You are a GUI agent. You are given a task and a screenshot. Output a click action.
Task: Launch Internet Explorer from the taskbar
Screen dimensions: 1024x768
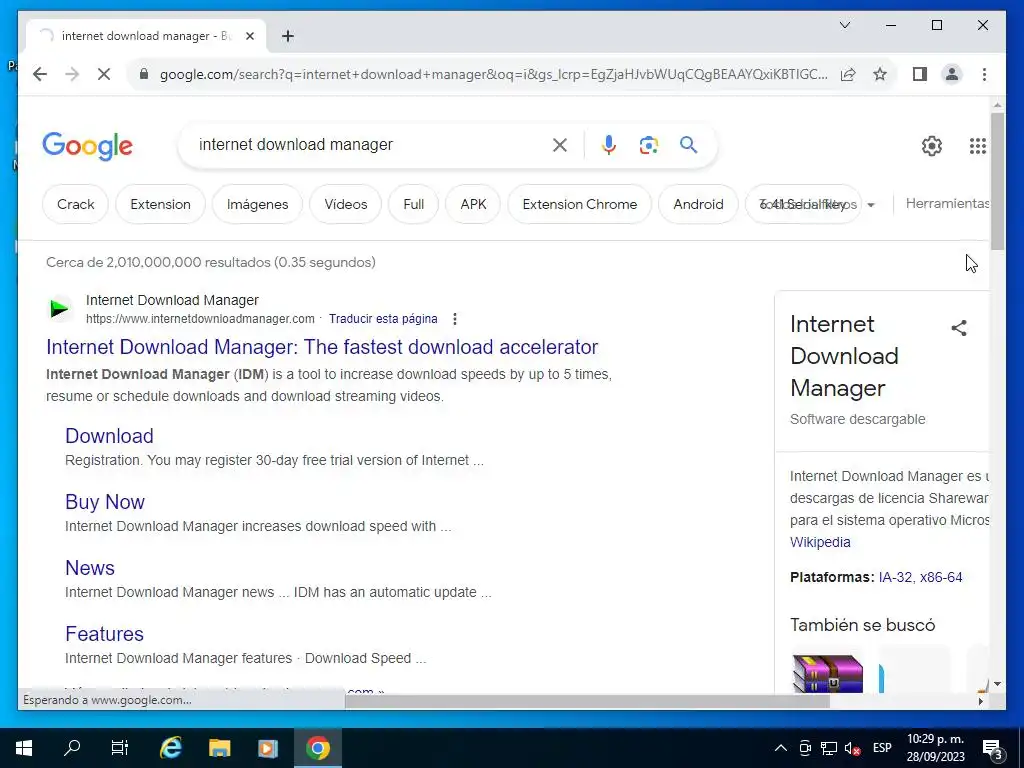[x=170, y=748]
